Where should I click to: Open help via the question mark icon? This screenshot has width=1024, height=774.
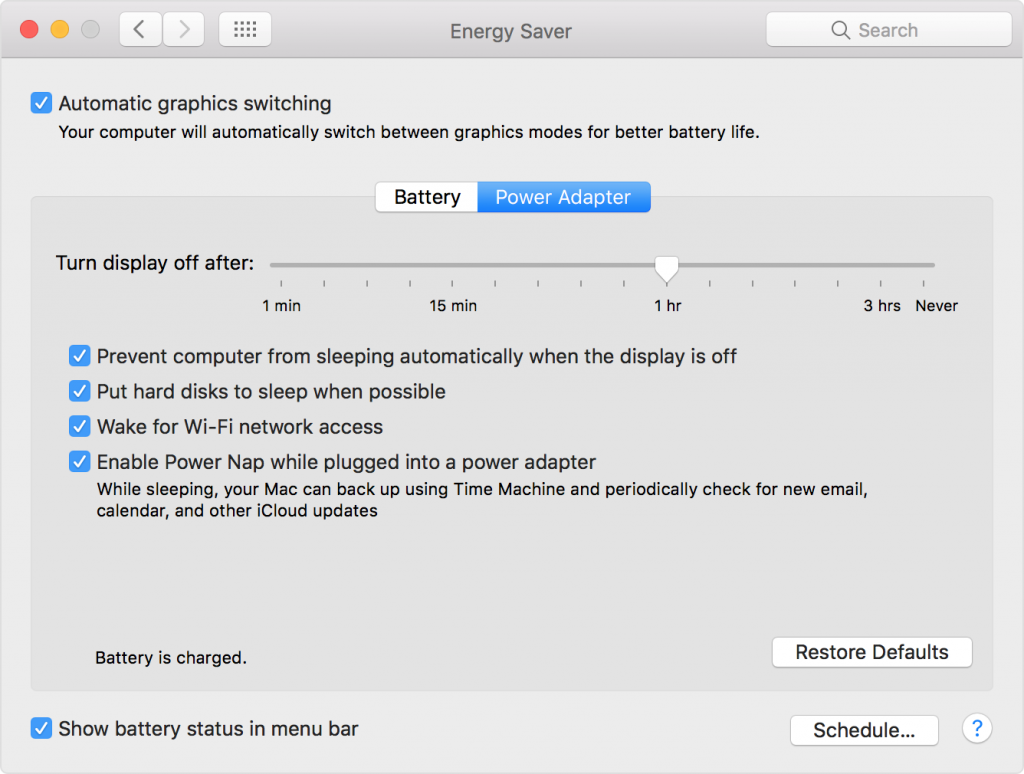pyautogui.click(x=976, y=729)
